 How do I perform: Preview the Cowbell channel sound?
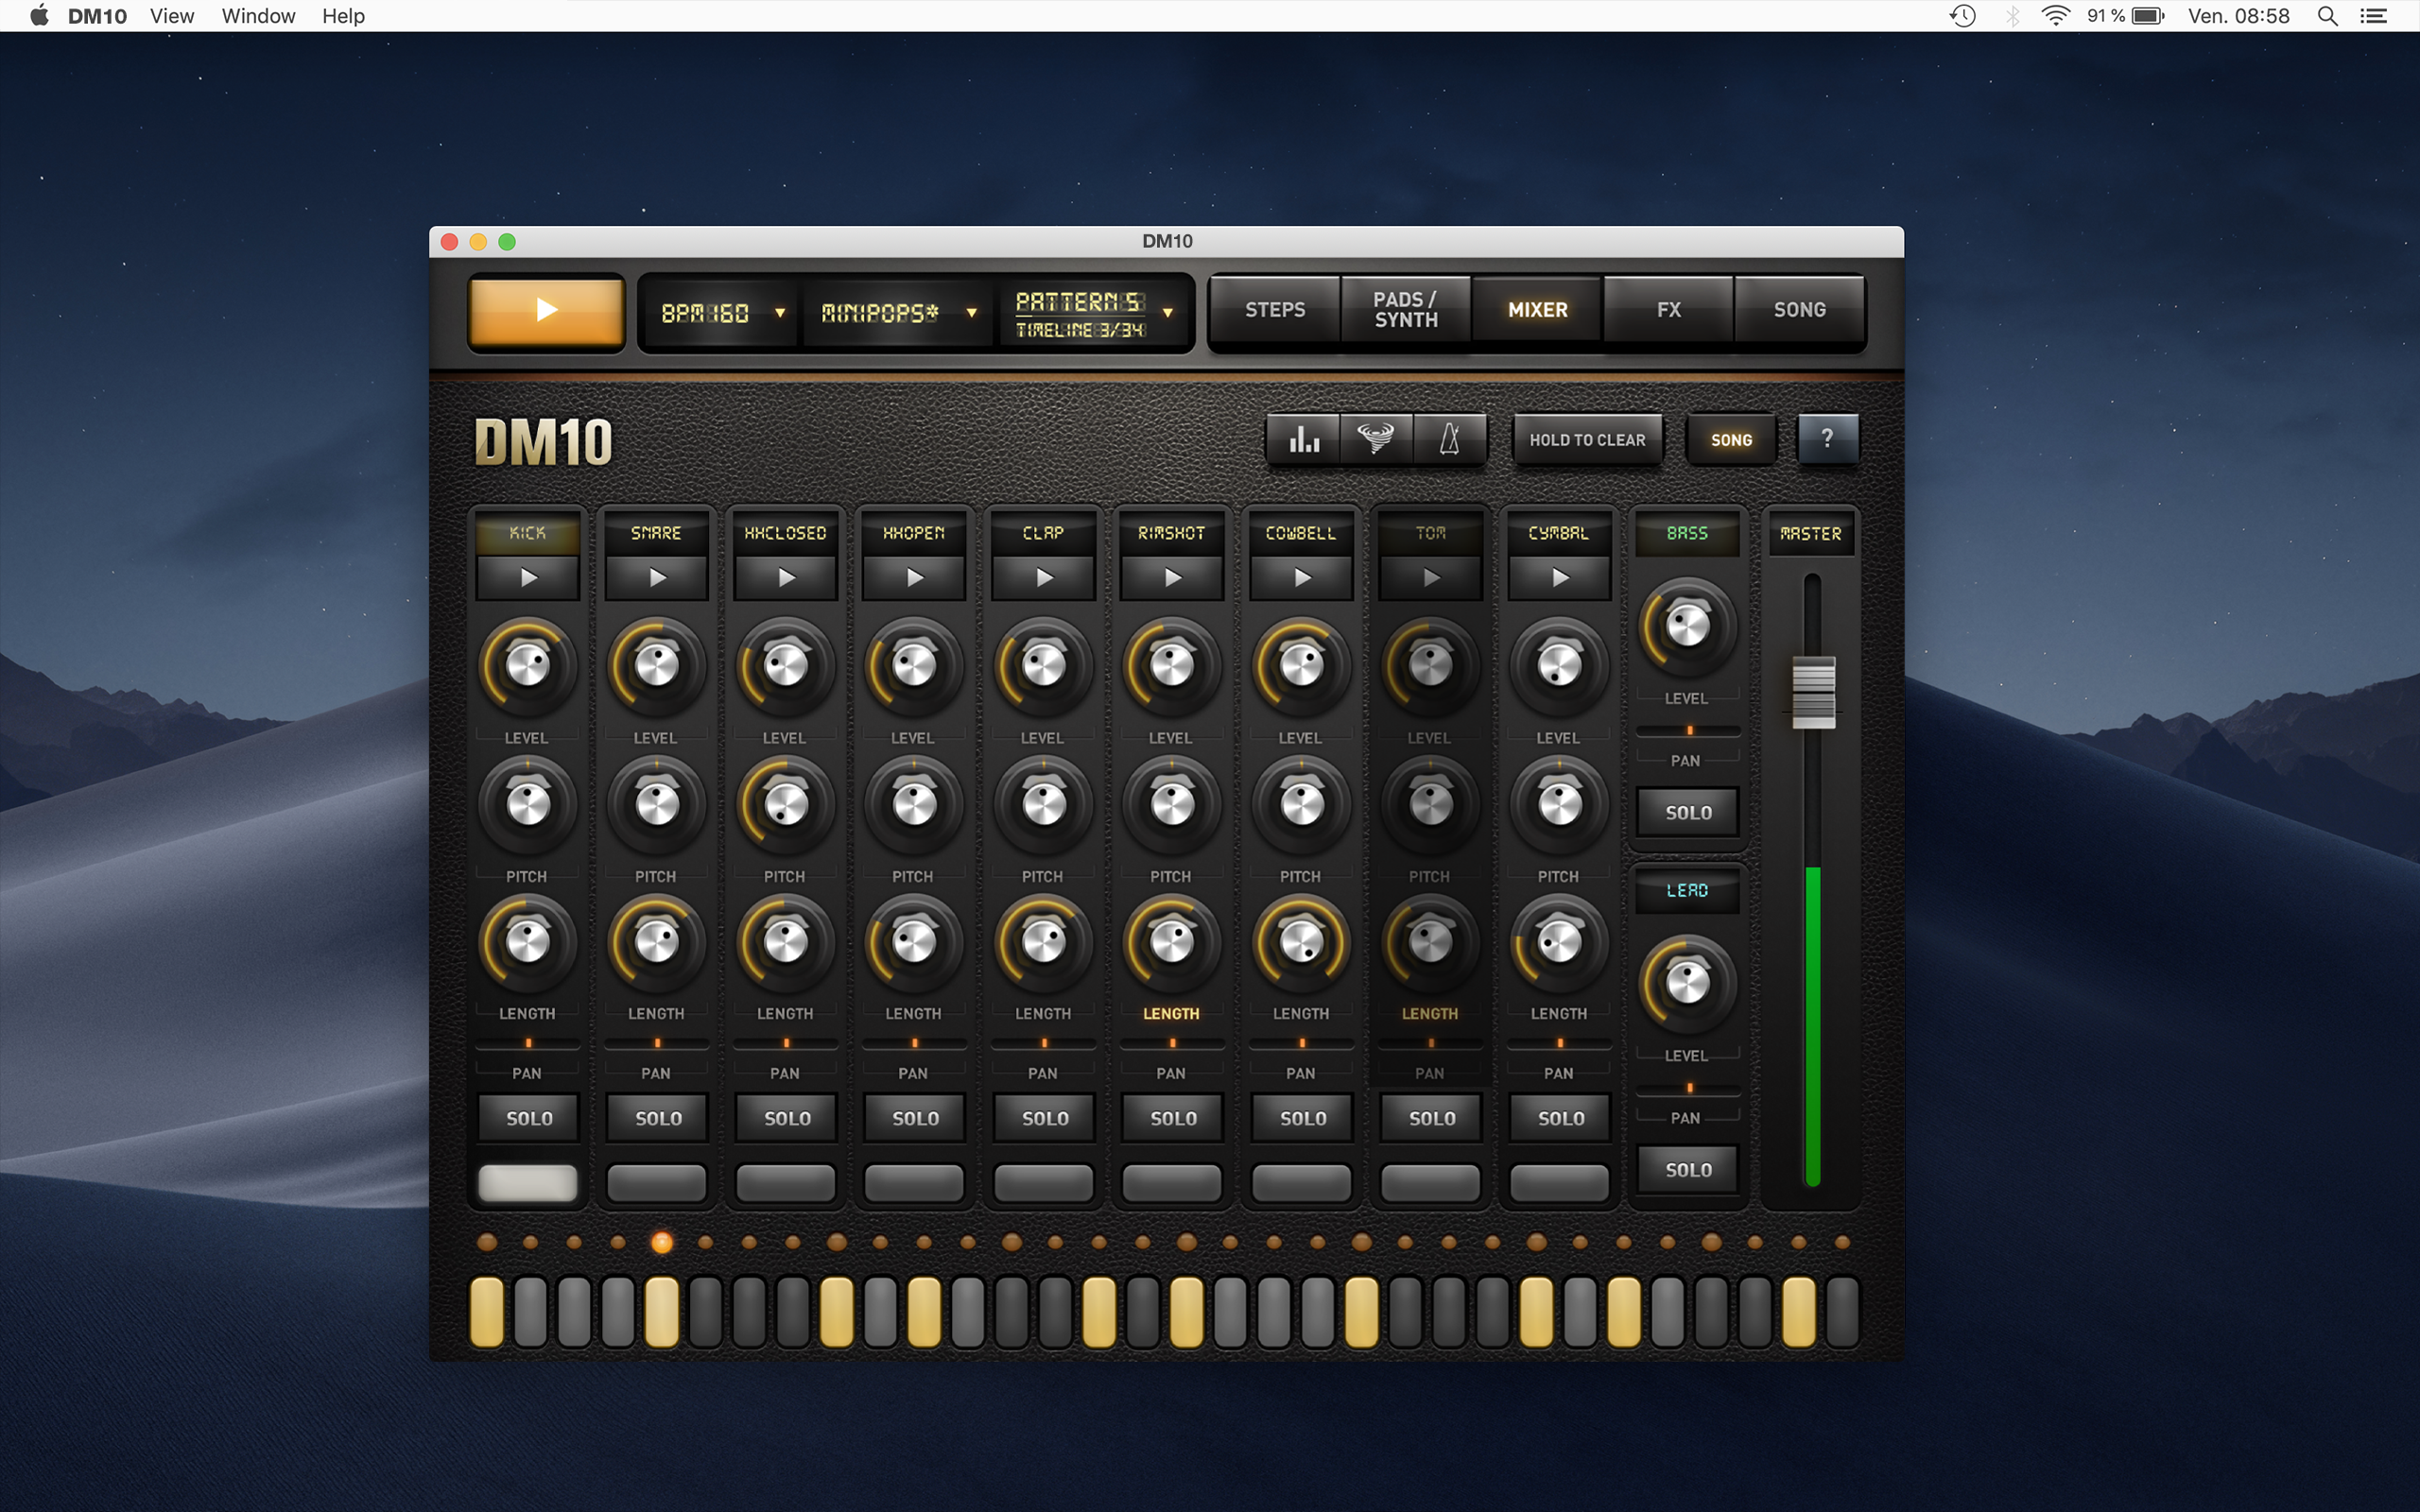click(1301, 578)
